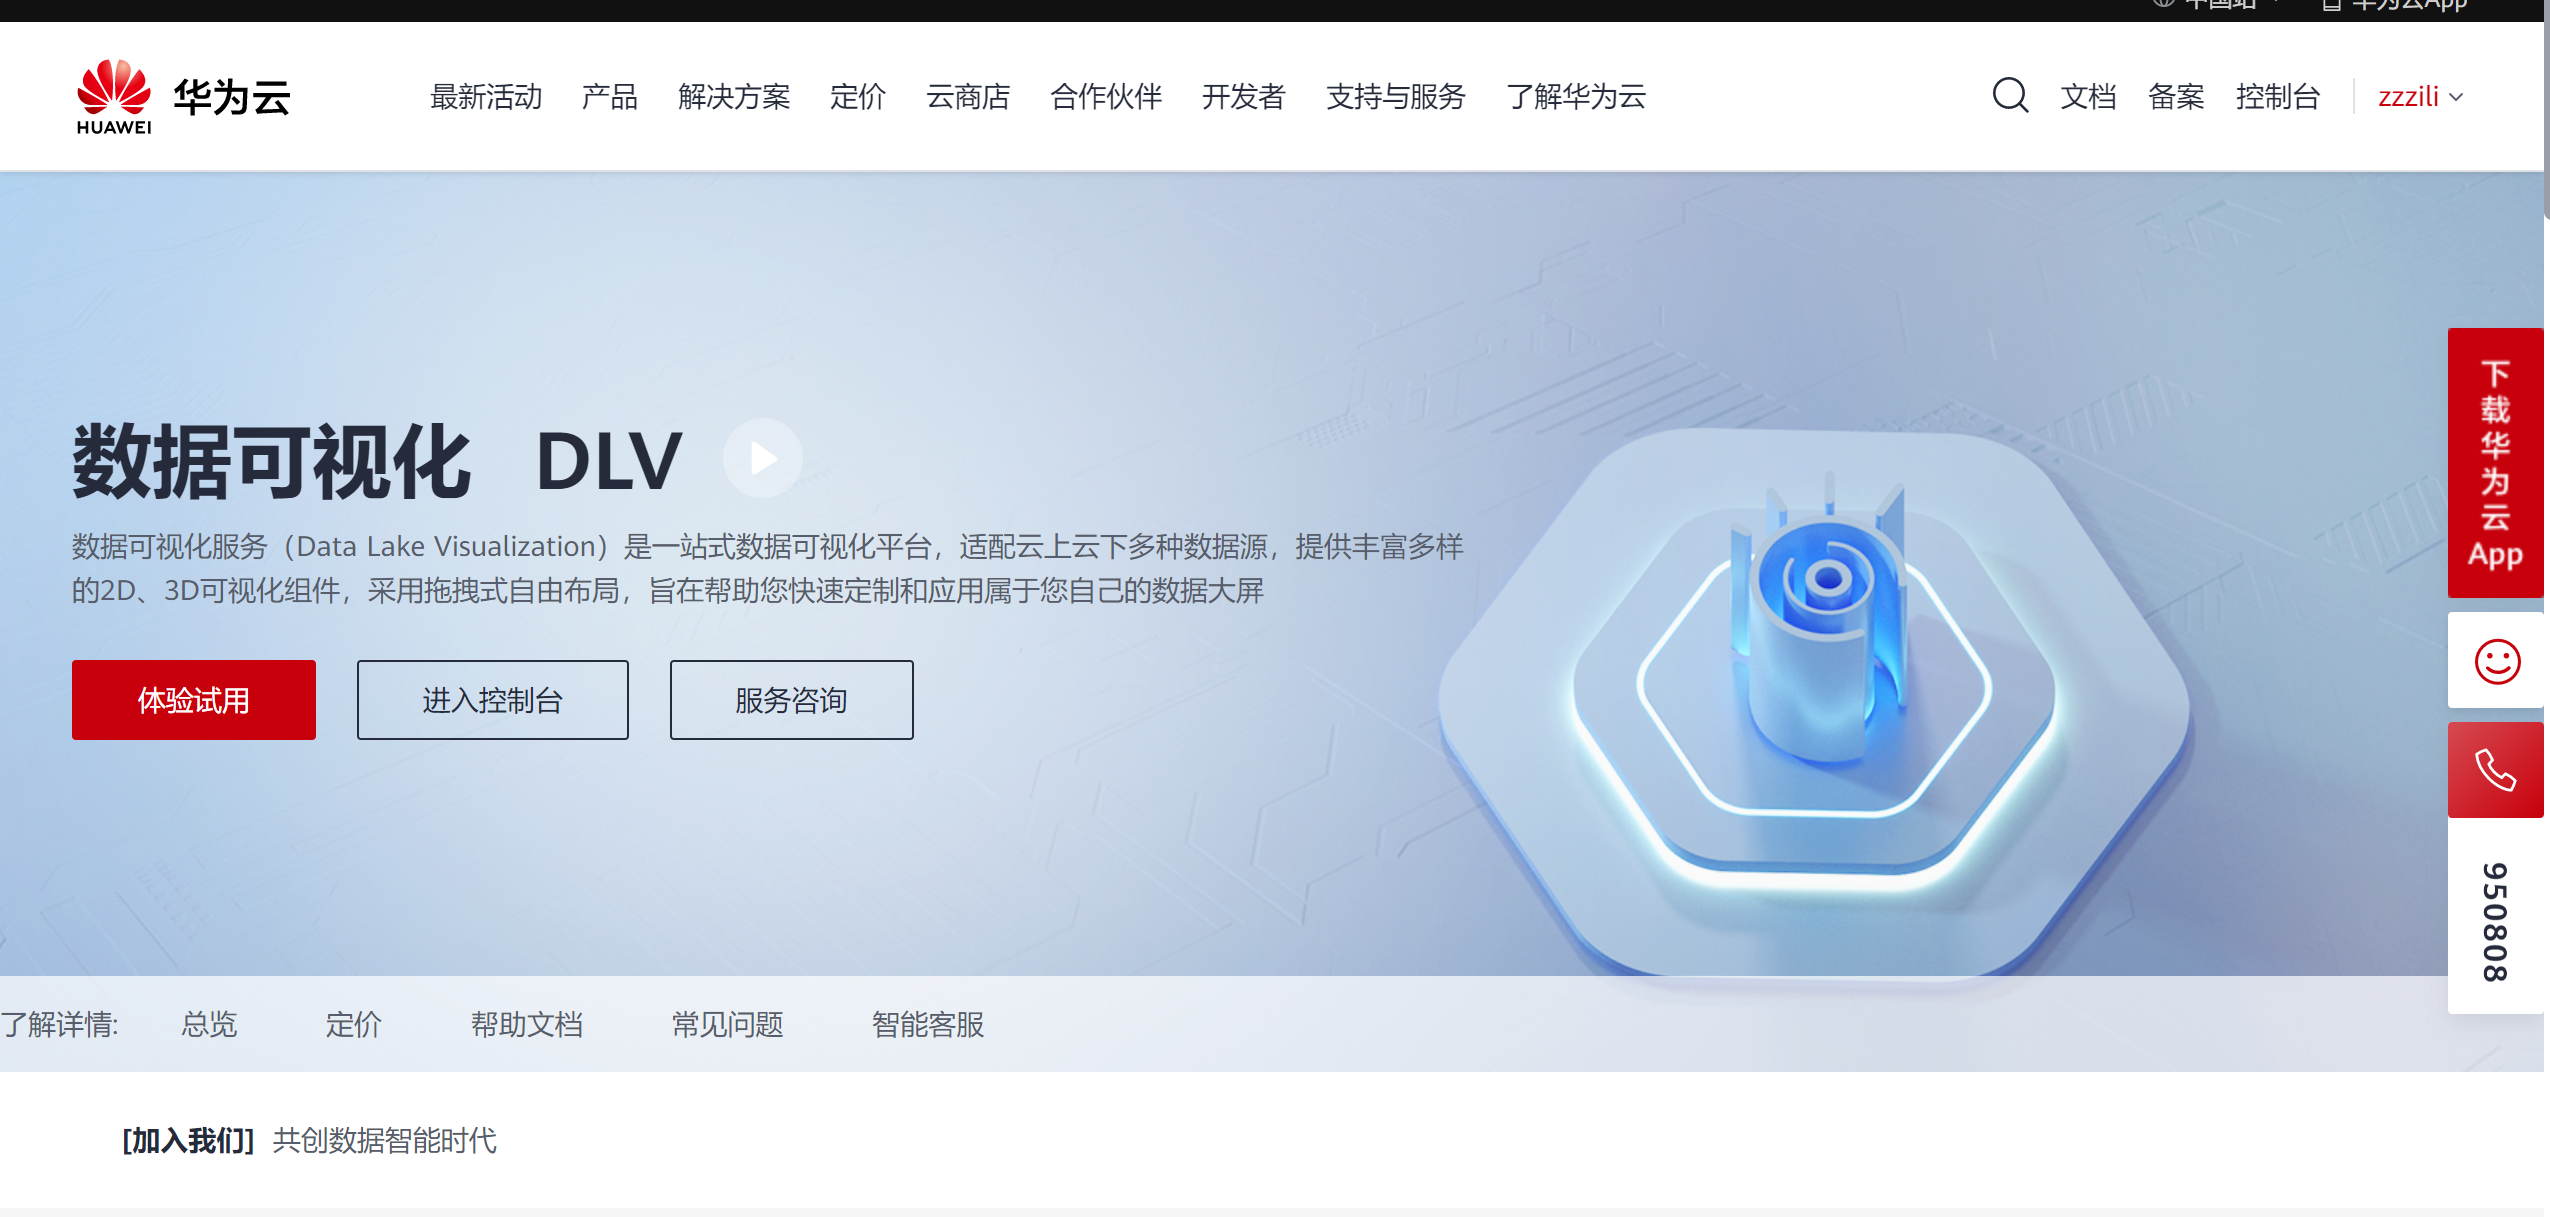
Task: Select the 智能客服 link
Action: click(928, 1024)
